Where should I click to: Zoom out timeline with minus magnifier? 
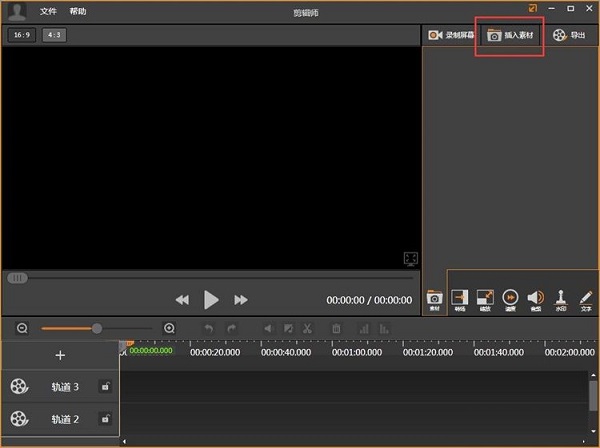click(22, 328)
